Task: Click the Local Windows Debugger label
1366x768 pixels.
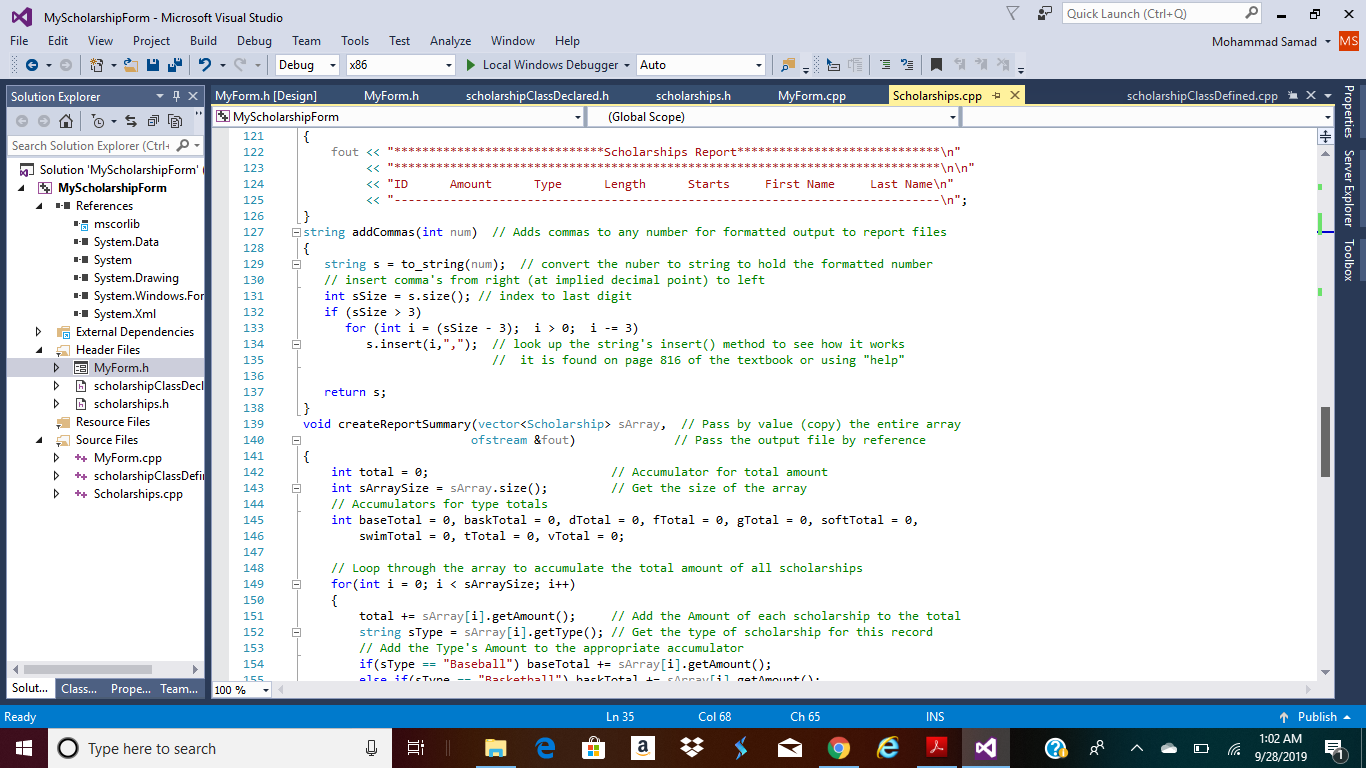Action: point(551,65)
